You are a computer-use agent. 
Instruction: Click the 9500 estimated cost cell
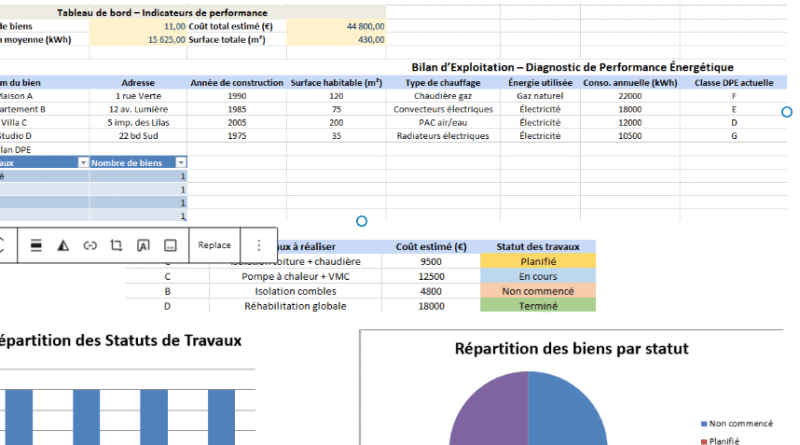point(431,261)
